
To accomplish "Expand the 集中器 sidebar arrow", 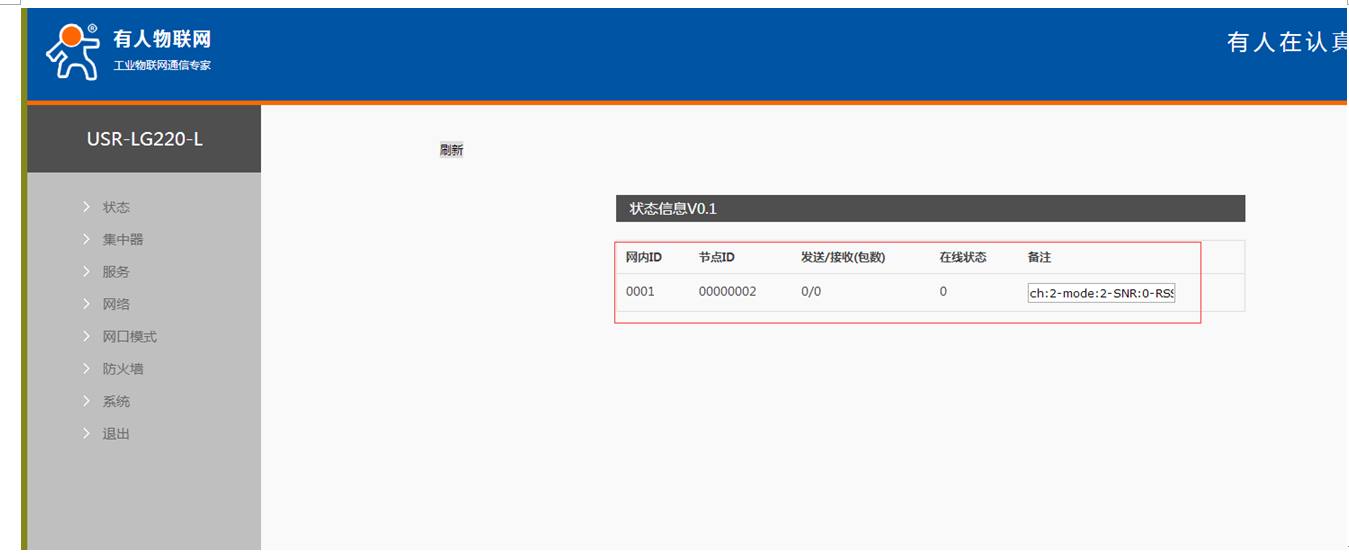I will coord(87,240).
